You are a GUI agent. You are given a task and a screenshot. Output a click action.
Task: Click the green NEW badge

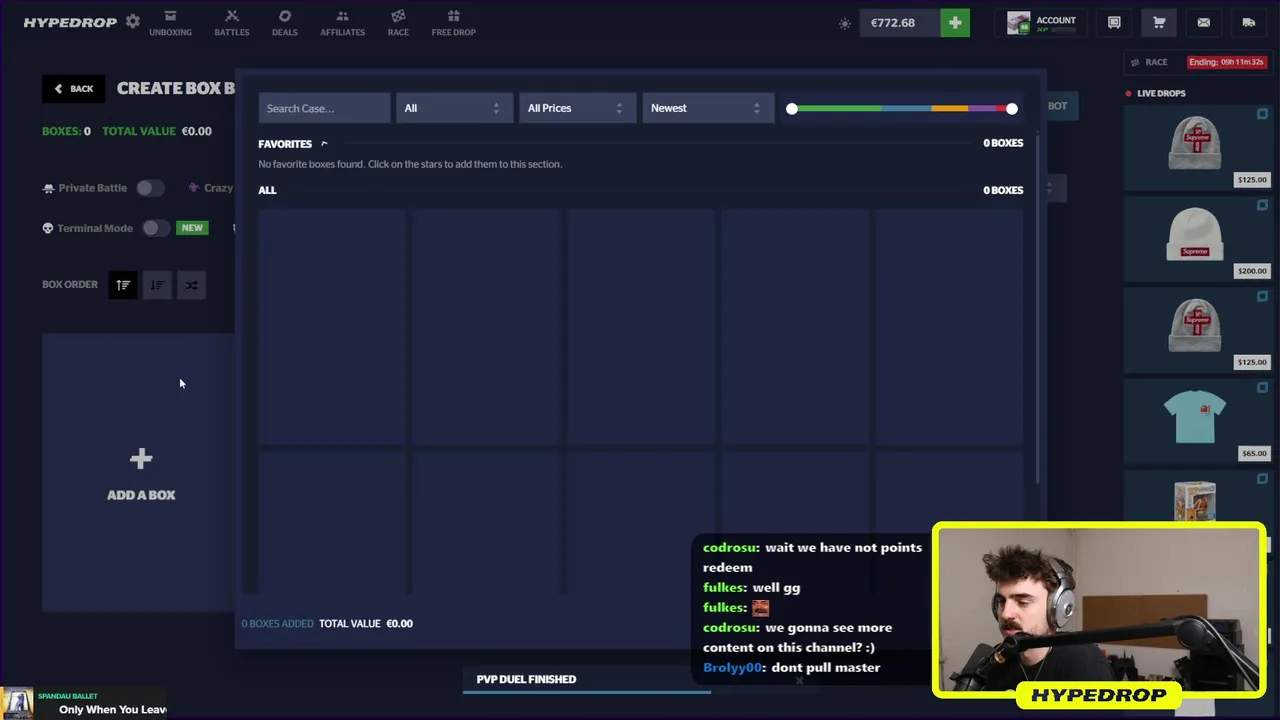tap(192, 228)
